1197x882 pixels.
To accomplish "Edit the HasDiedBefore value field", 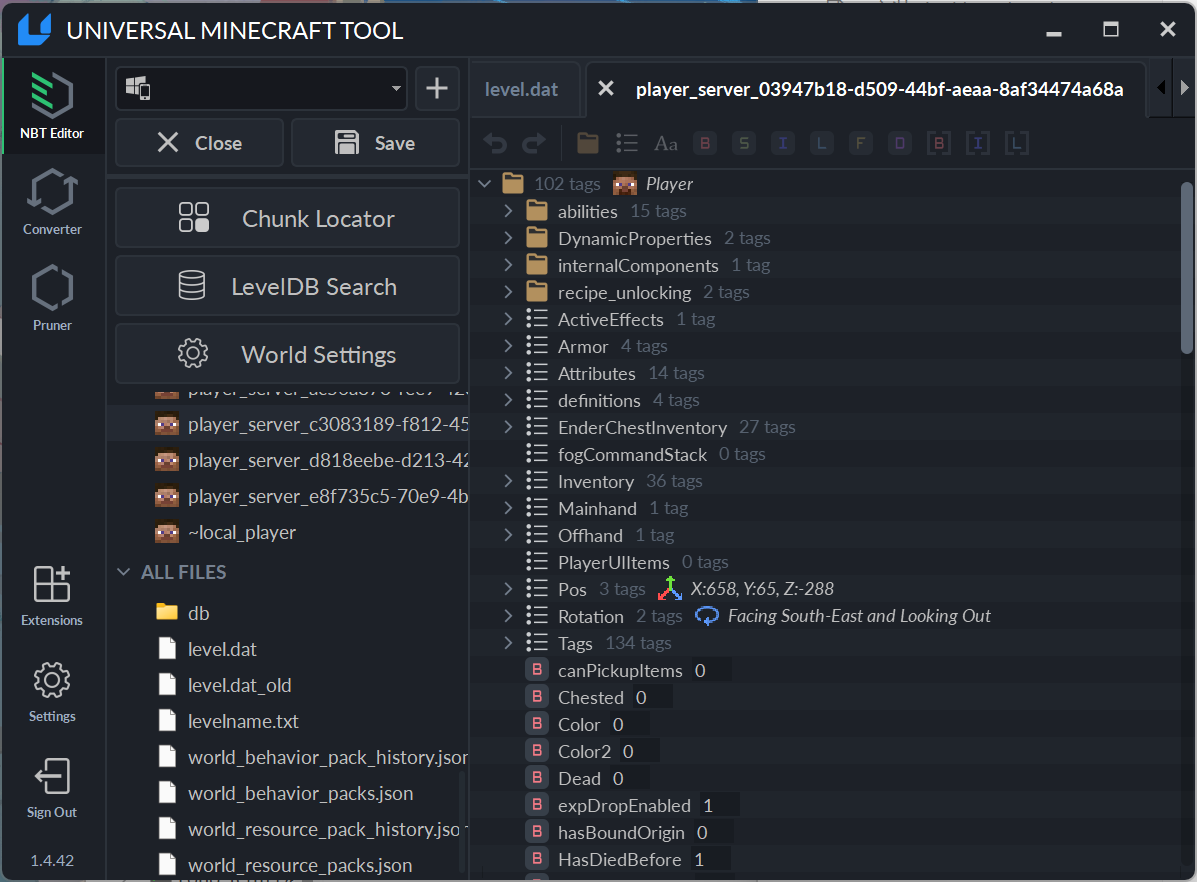I will coord(710,860).
